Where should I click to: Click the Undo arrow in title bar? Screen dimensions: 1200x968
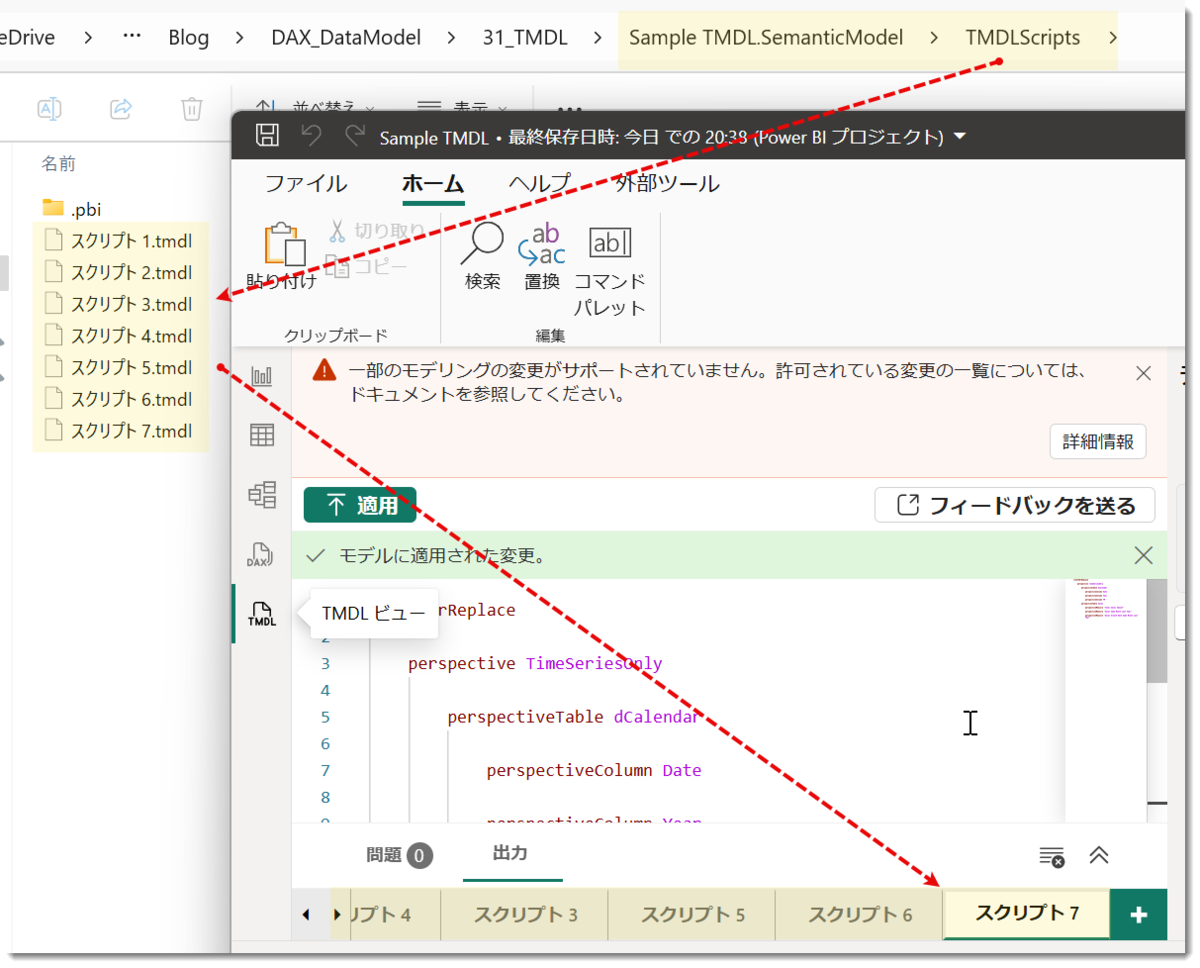(311, 136)
